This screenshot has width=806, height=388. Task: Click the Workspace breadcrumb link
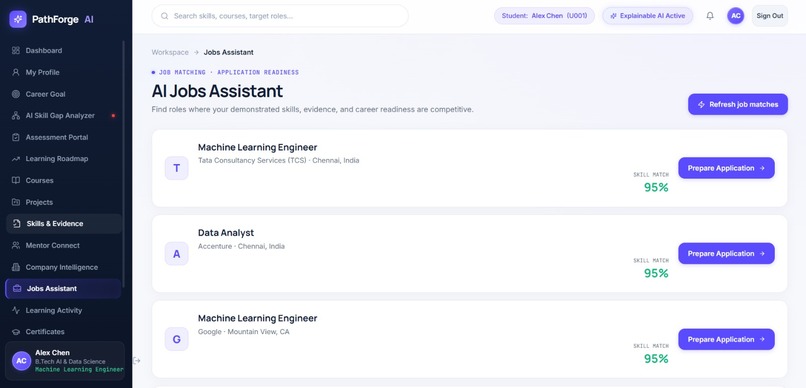170,52
